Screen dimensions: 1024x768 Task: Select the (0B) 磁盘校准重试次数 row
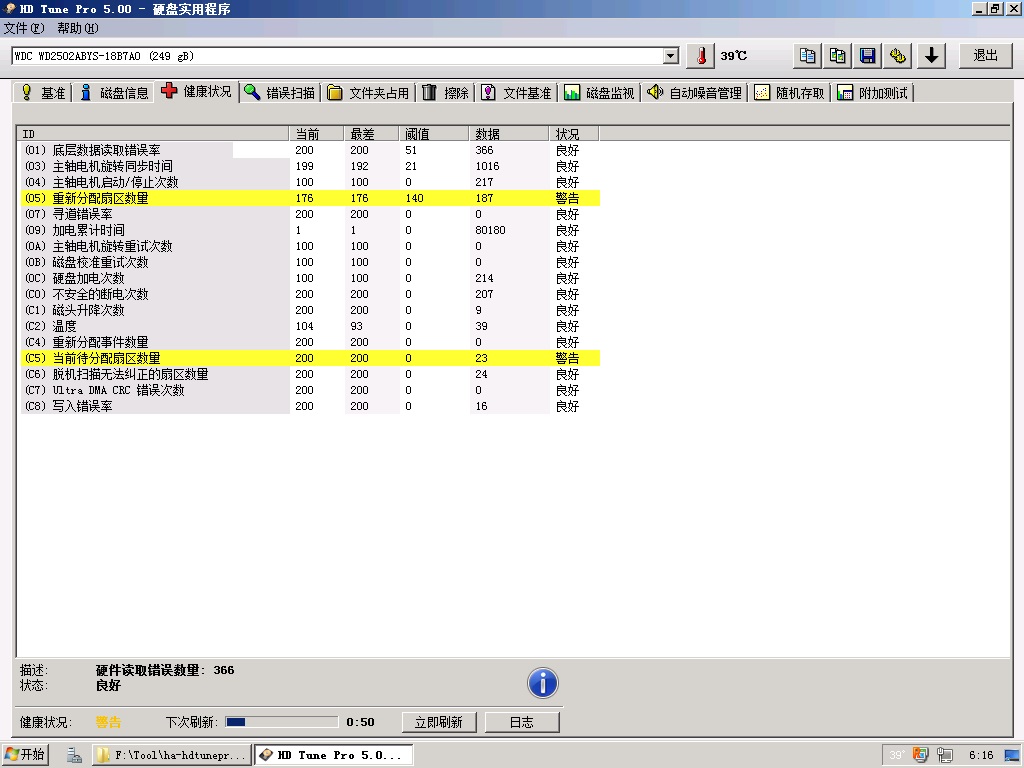[x=310, y=262]
